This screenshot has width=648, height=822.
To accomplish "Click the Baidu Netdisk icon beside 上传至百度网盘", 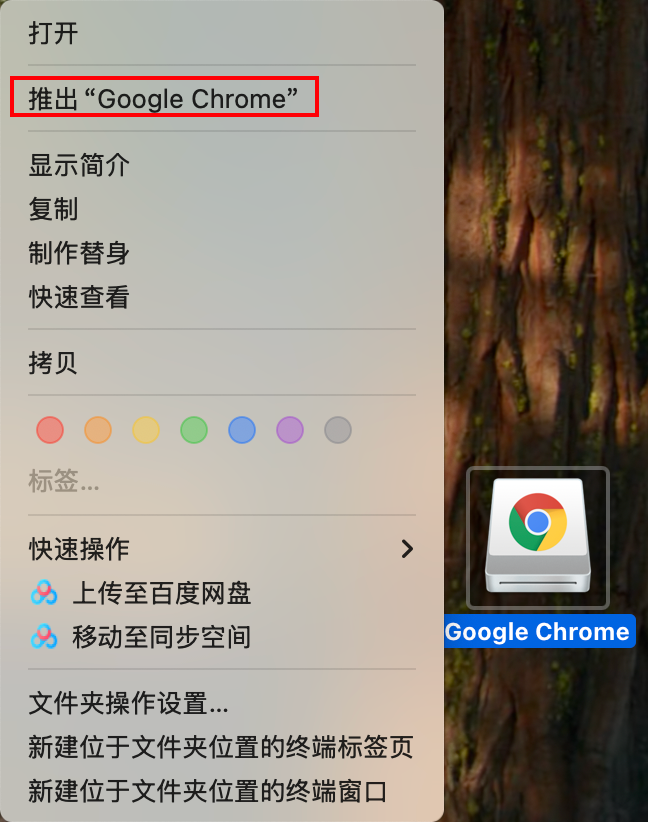I will (44, 593).
